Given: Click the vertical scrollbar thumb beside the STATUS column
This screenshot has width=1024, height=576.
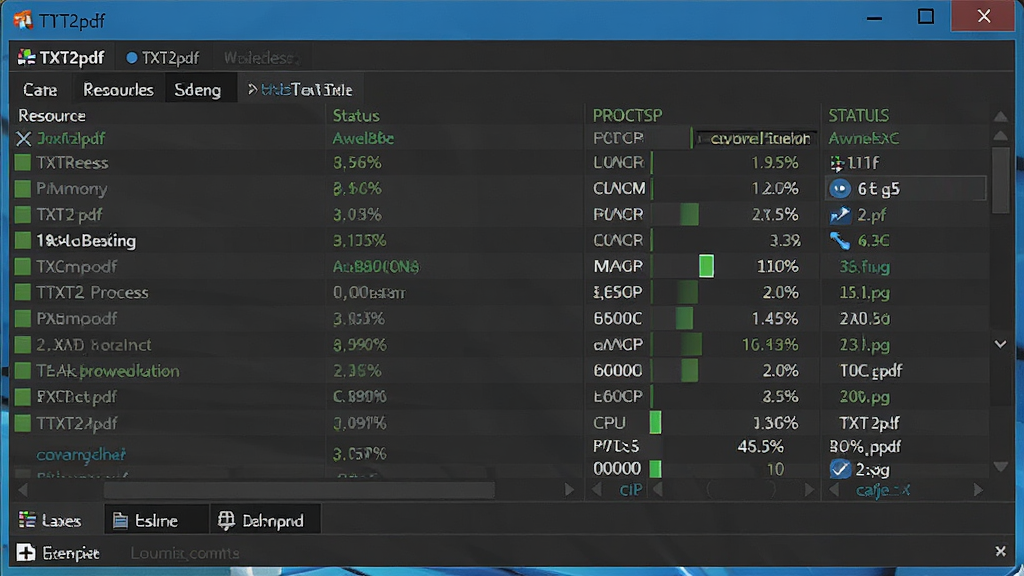Looking at the screenshot, I should pos(1000,180).
